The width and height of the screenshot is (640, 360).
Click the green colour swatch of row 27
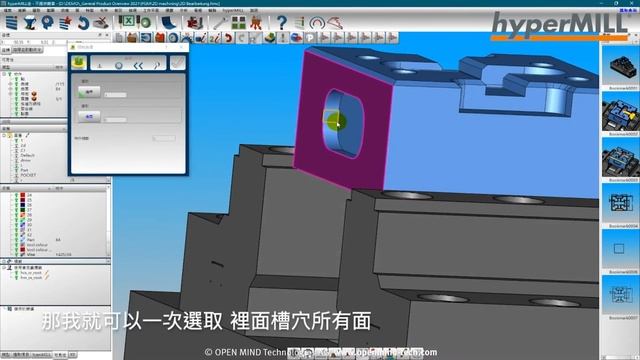coord(23,210)
